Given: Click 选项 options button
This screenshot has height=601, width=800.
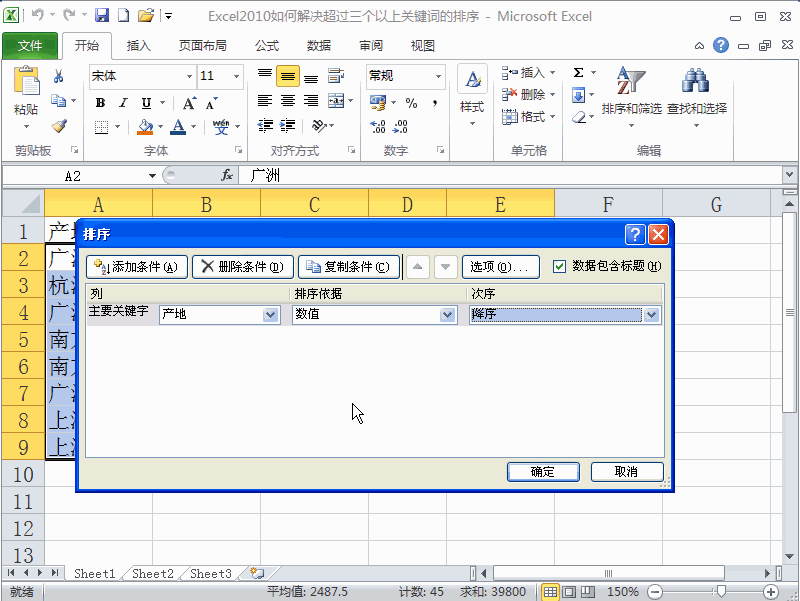Looking at the screenshot, I should coord(501,267).
